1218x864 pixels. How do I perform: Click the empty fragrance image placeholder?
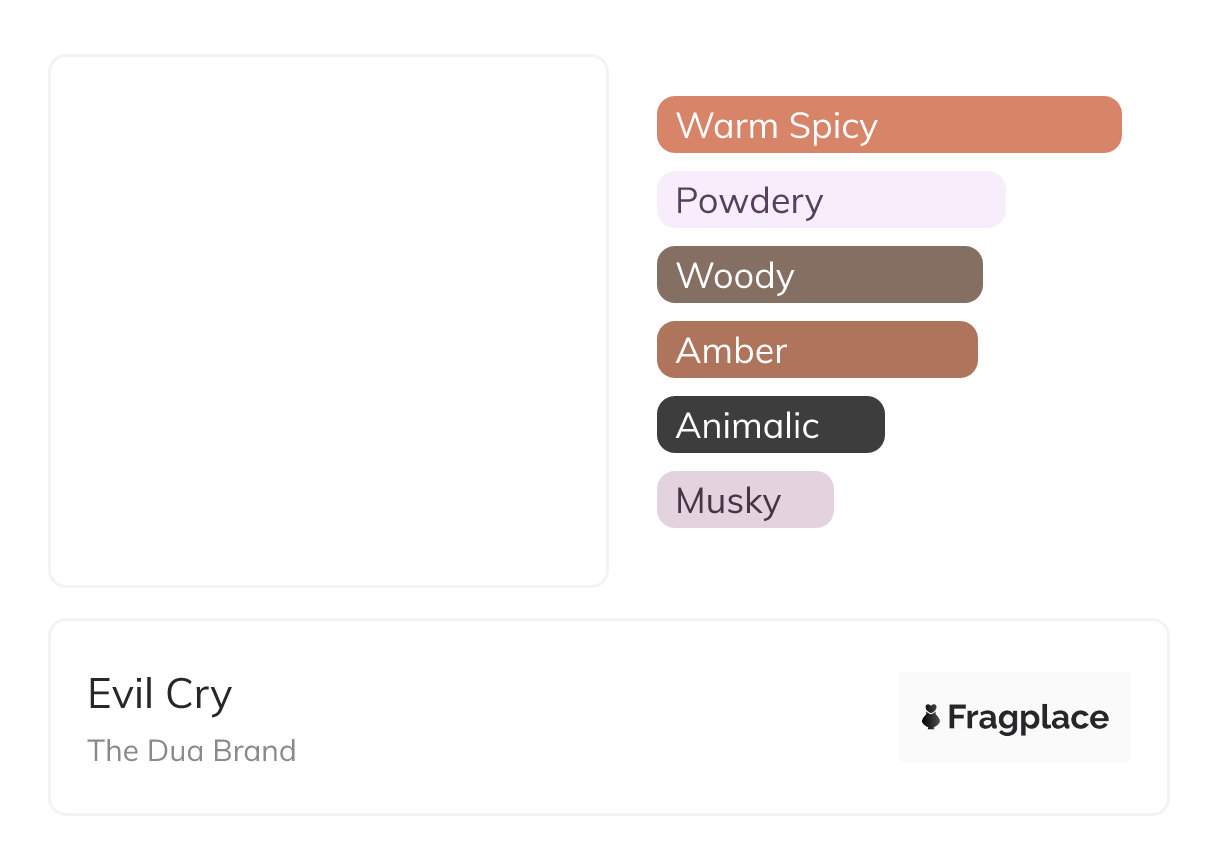coord(328,320)
